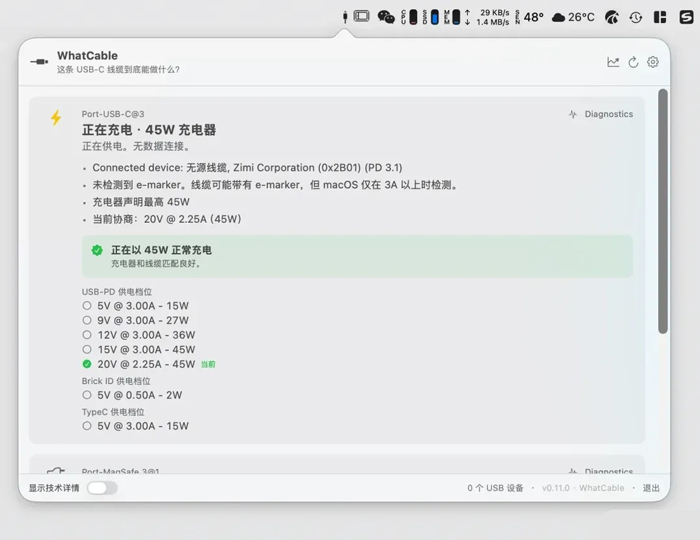Viewport: 700px width, 540px height.
Task: Click the 这条 USB-C 线缆到底能做什么? subtitle
Action: [118, 70]
